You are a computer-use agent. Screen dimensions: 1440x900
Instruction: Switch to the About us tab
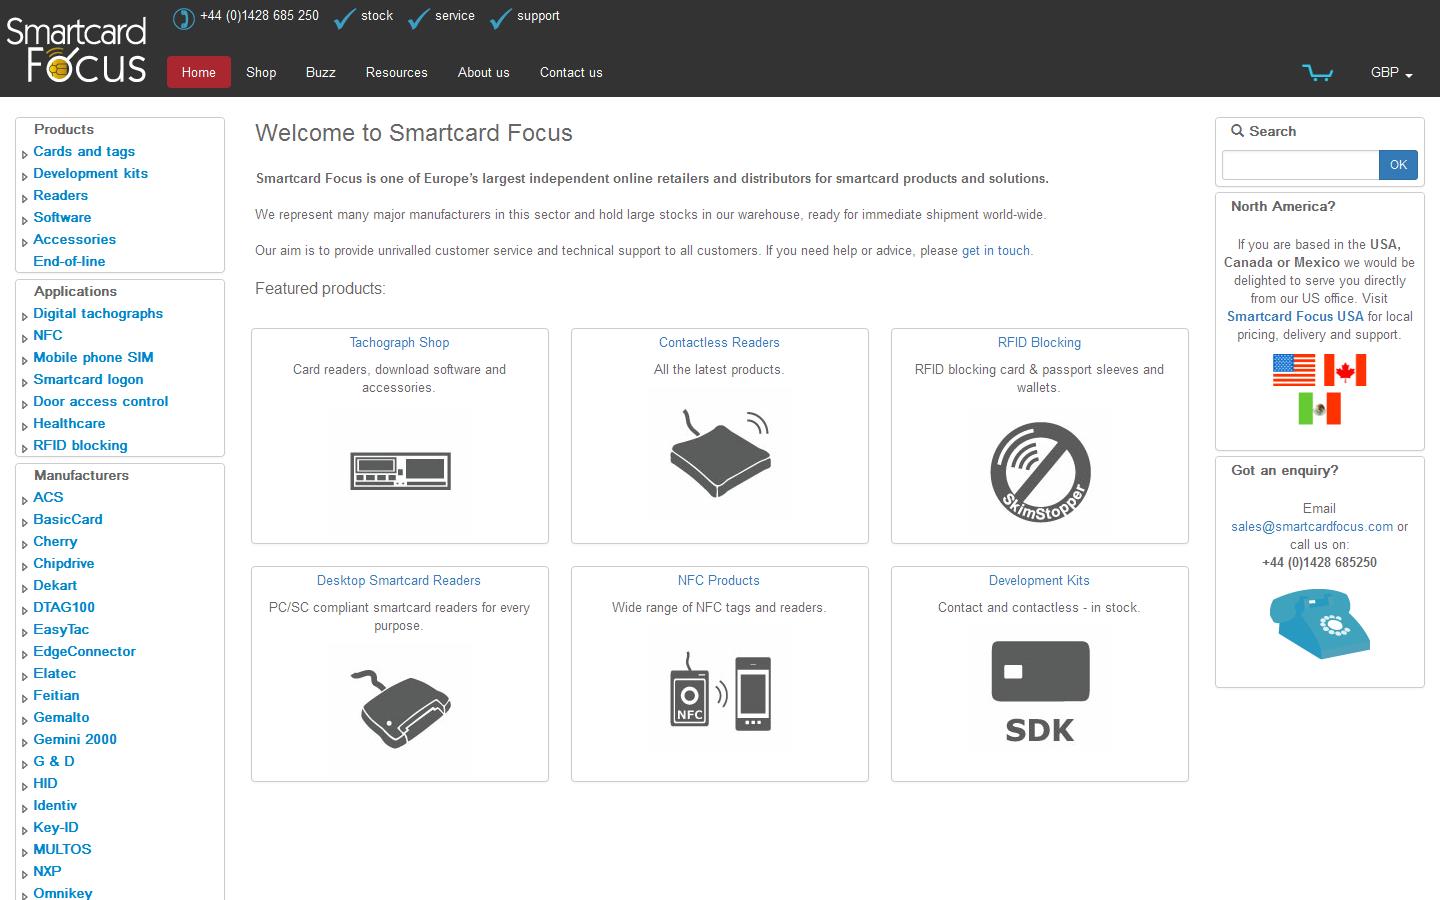coord(483,72)
